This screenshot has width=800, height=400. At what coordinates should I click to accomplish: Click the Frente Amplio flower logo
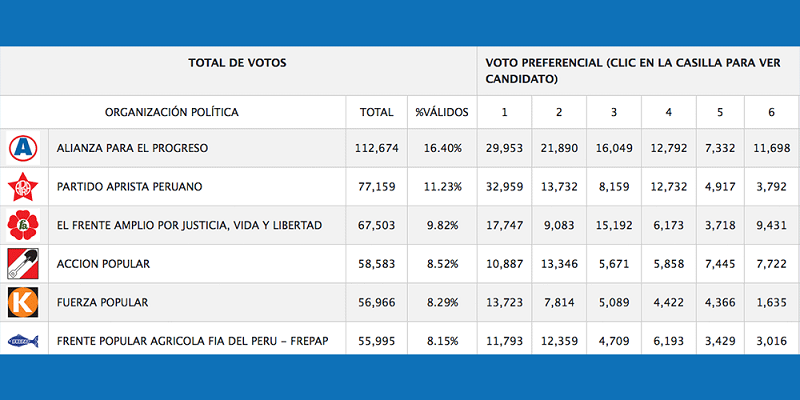(x=22, y=225)
